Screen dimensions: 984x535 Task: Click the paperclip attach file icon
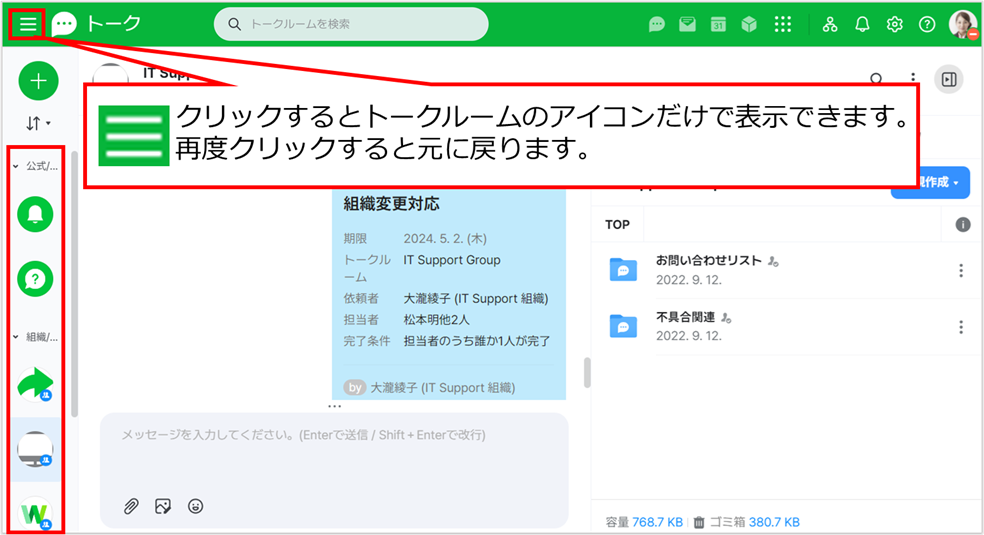tap(131, 506)
